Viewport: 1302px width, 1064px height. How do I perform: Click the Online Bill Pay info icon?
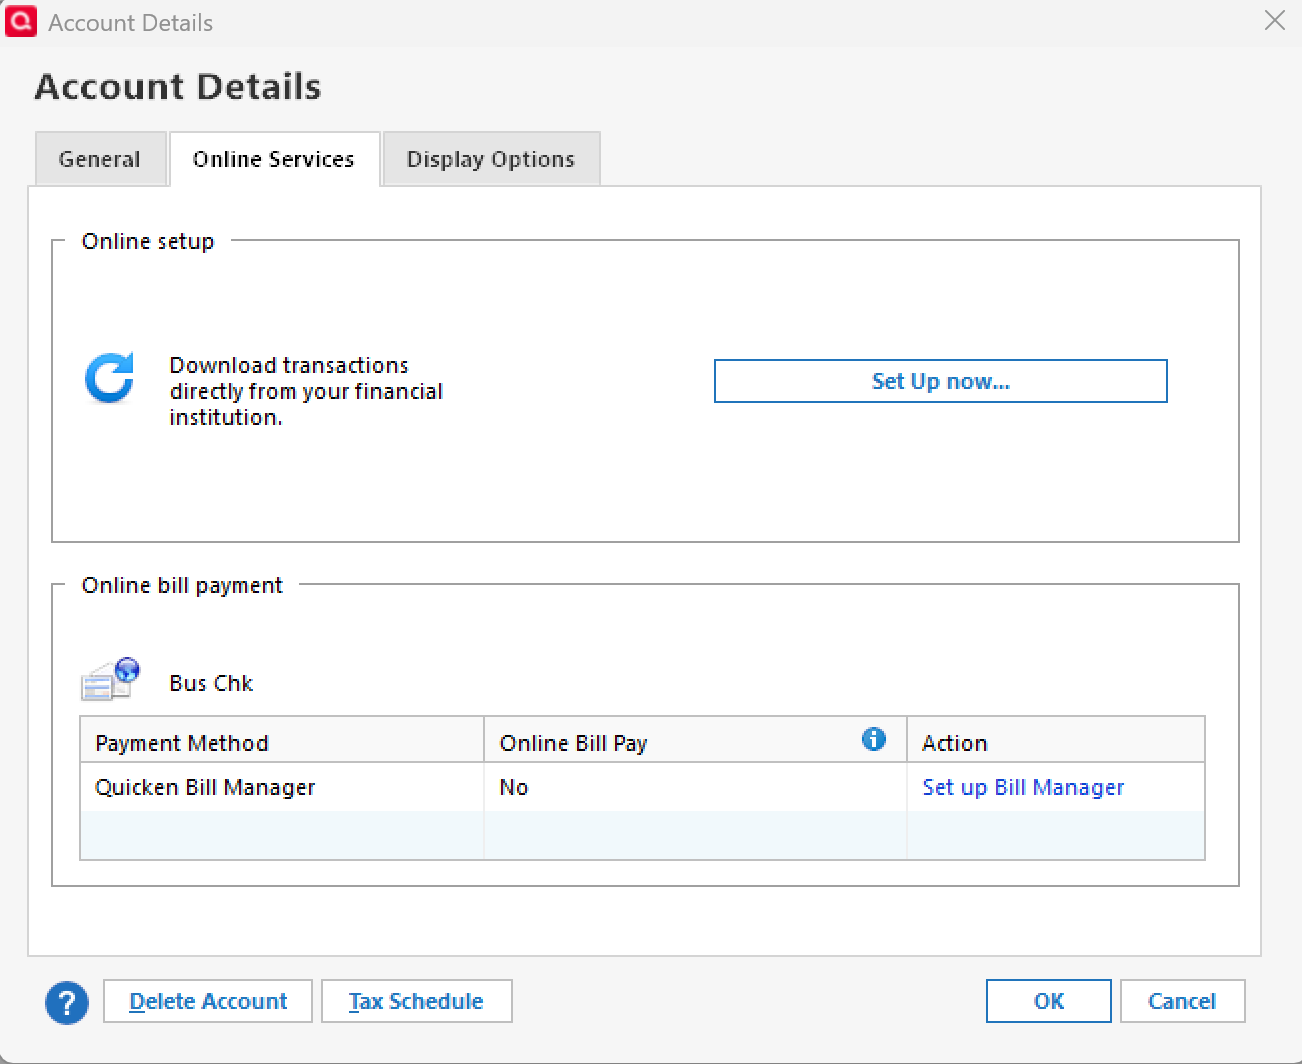(x=873, y=739)
